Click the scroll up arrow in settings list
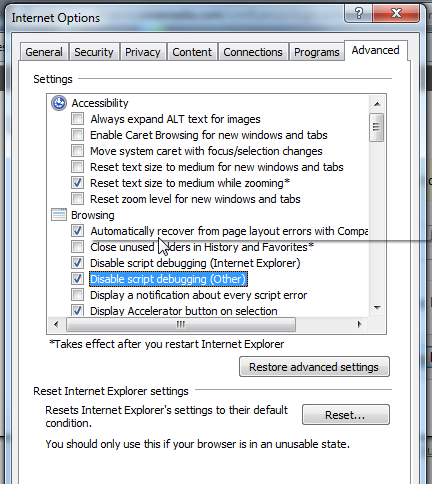The image size is (432, 484). pos(377,104)
